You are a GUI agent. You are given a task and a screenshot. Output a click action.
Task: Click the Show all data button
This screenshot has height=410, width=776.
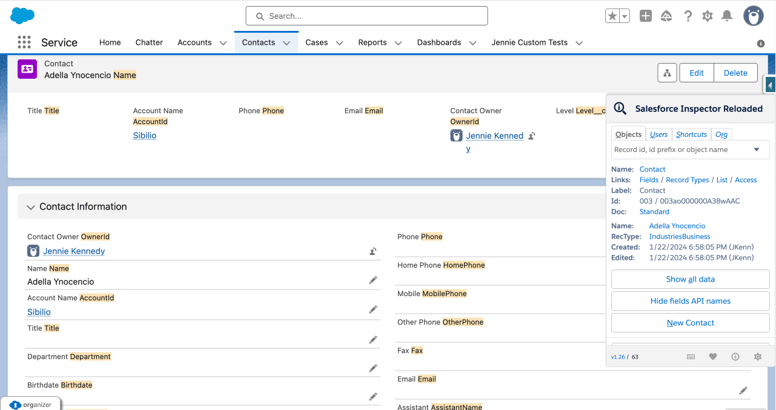coord(690,279)
